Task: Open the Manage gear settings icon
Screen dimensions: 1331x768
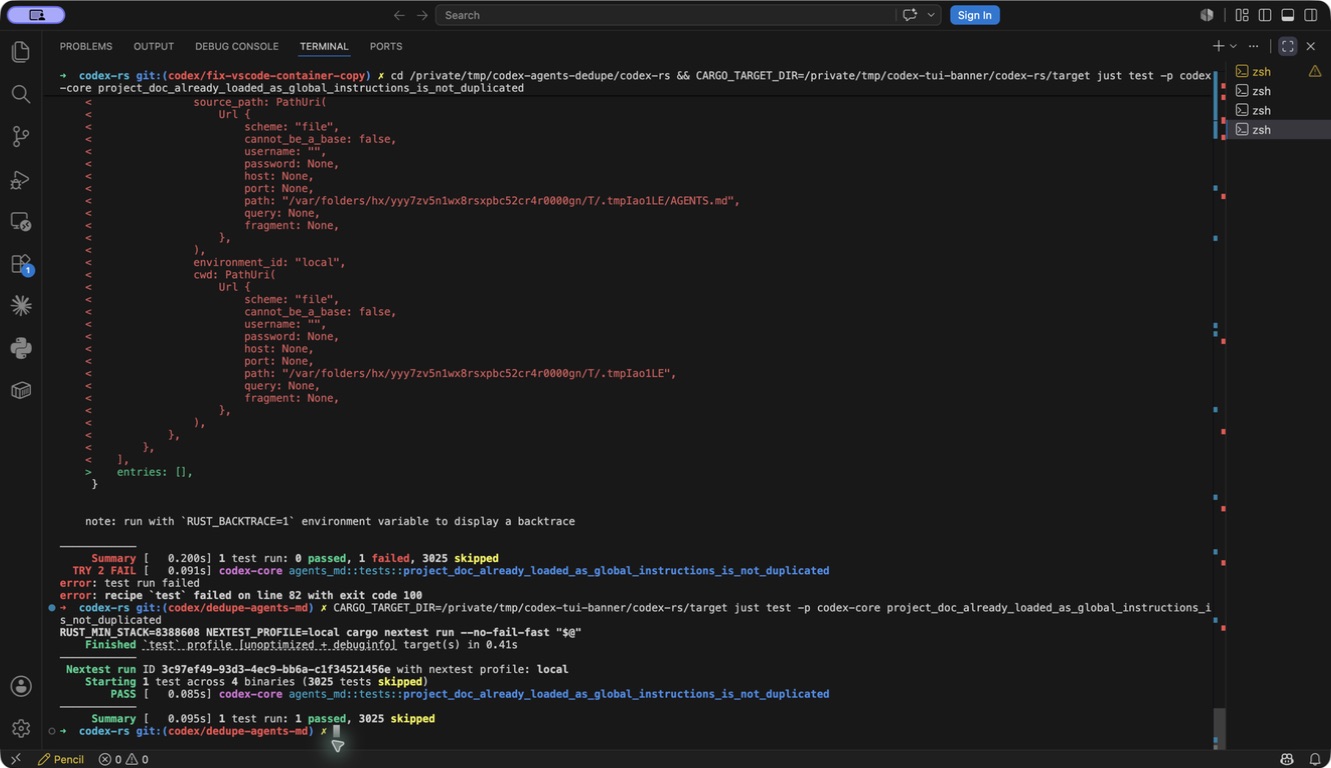Action: coord(20,729)
